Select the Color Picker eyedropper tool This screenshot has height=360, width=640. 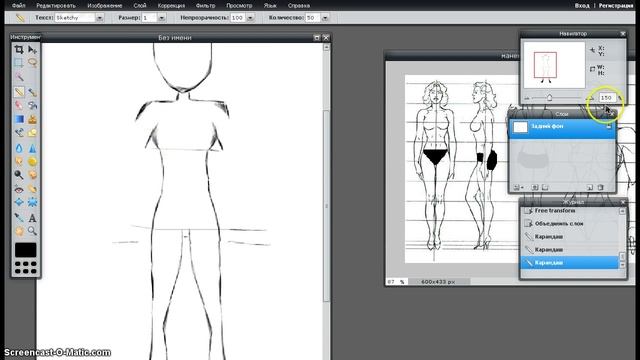coord(19,218)
